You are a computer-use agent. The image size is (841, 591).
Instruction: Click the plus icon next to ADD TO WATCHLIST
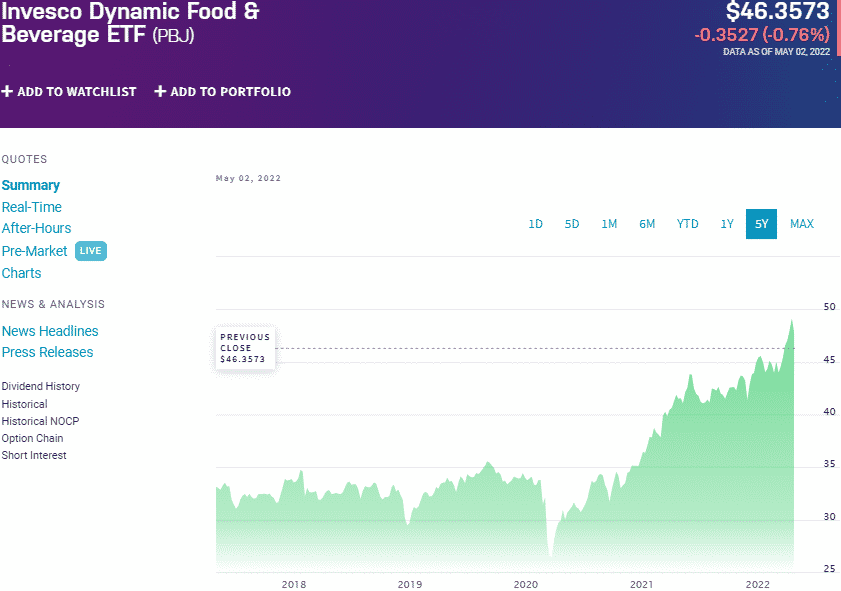click(9, 91)
